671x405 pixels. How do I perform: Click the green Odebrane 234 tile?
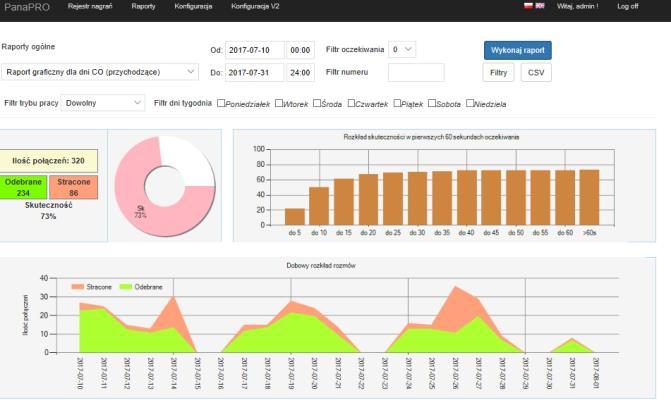coord(23,187)
